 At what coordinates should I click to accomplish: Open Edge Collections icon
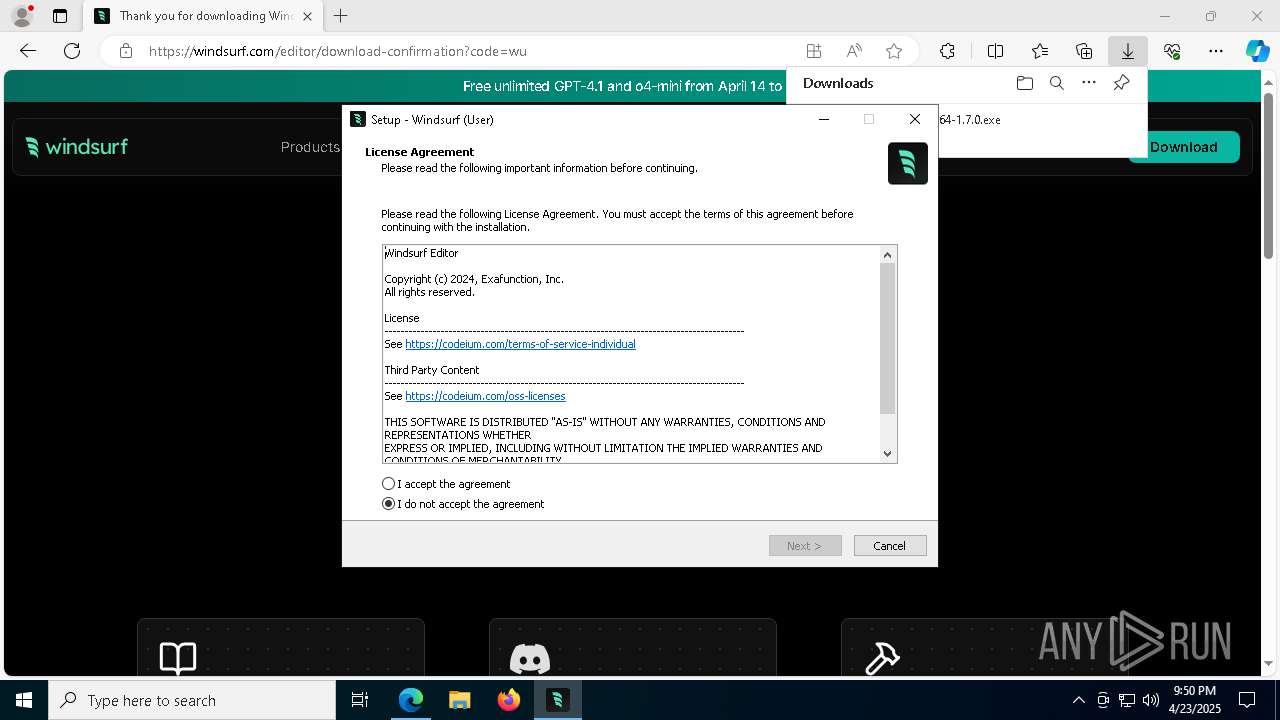(x=1084, y=51)
